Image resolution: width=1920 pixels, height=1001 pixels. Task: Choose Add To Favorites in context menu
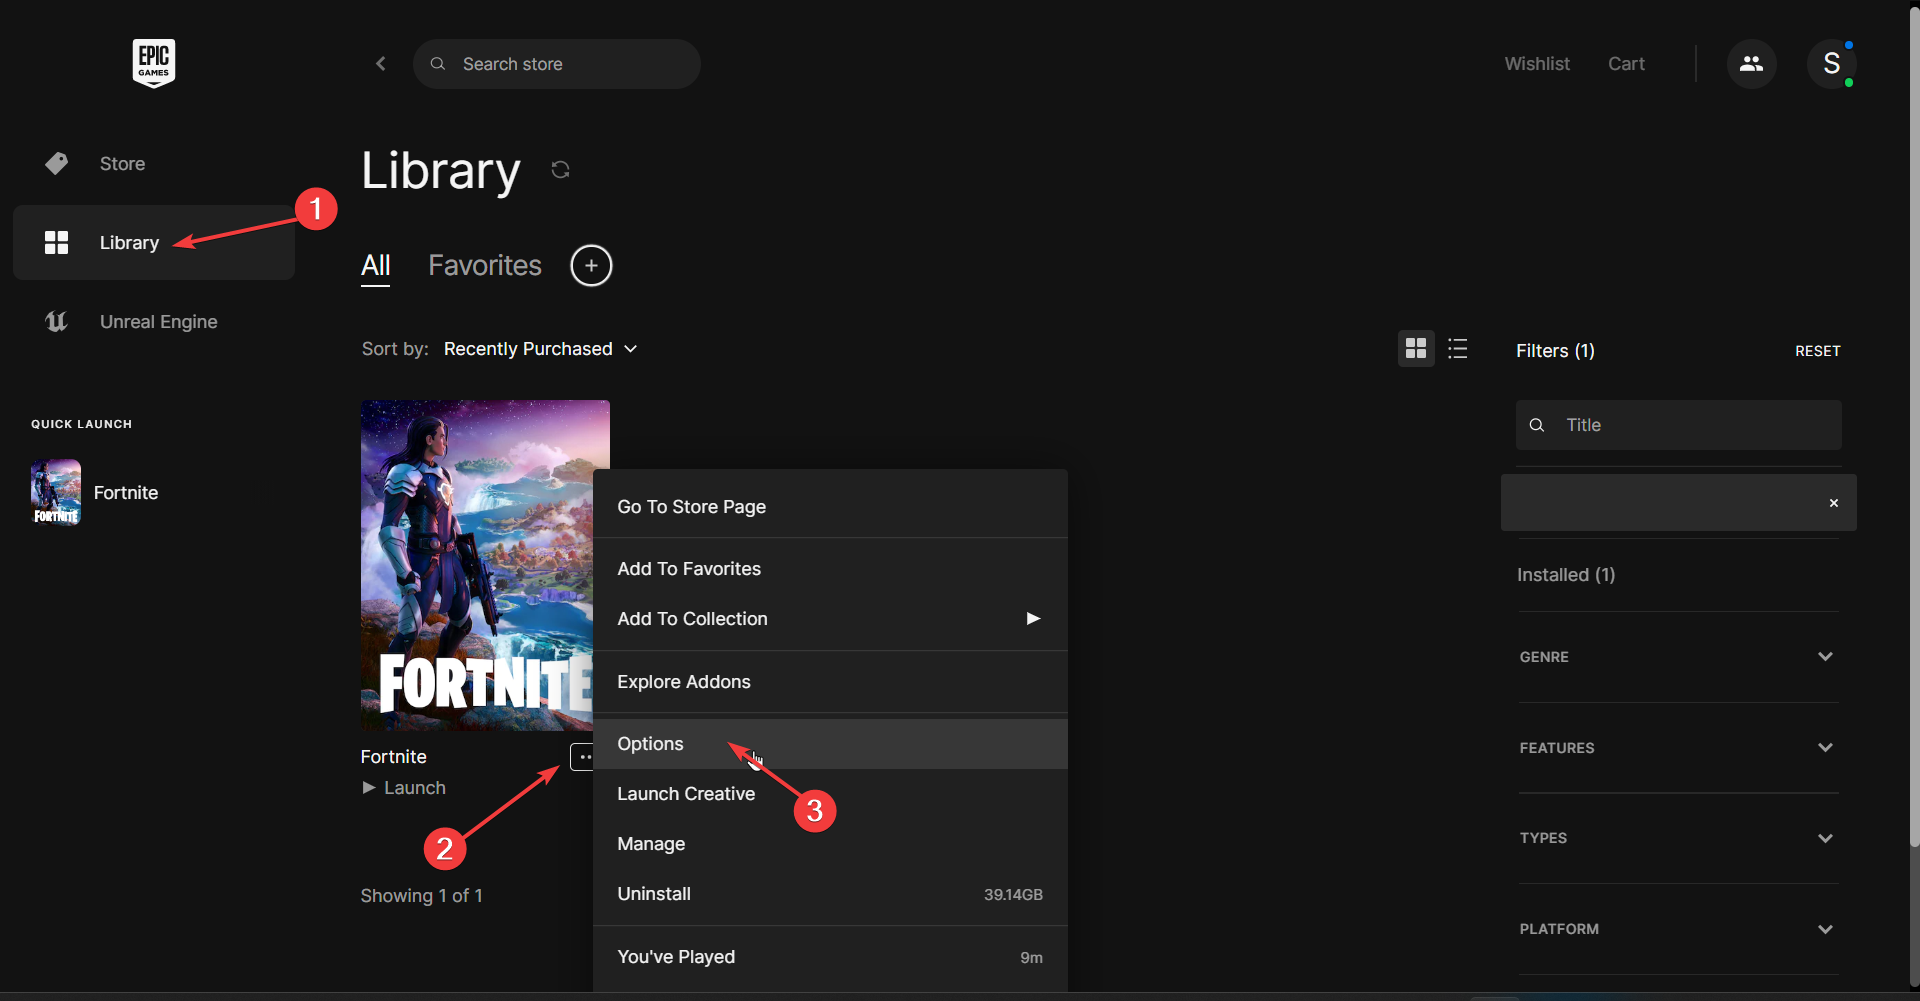(830, 569)
